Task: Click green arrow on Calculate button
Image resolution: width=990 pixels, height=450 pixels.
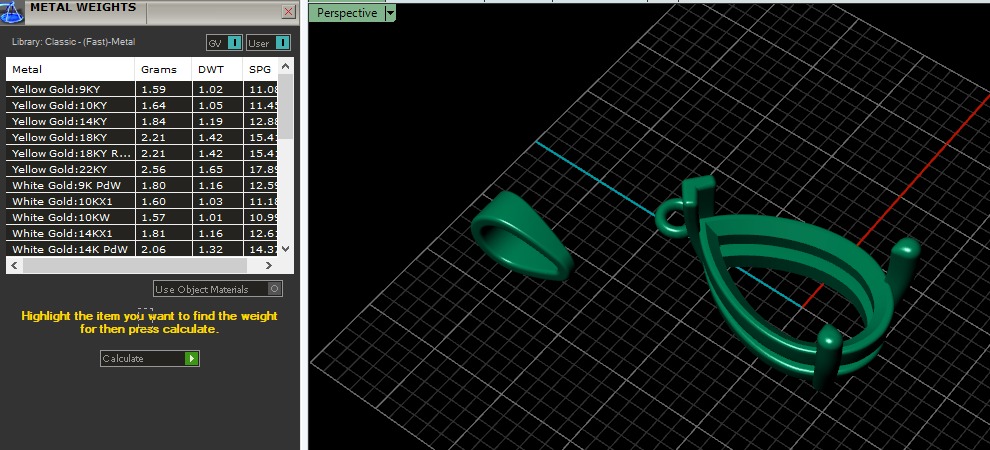Action: click(192, 358)
